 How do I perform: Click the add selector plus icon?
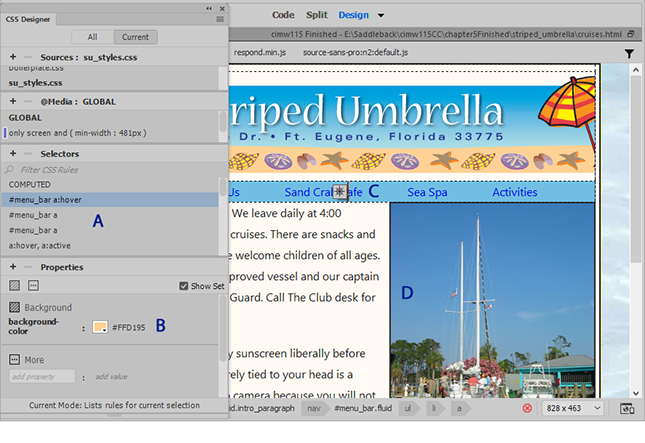click(x=12, y=153)
